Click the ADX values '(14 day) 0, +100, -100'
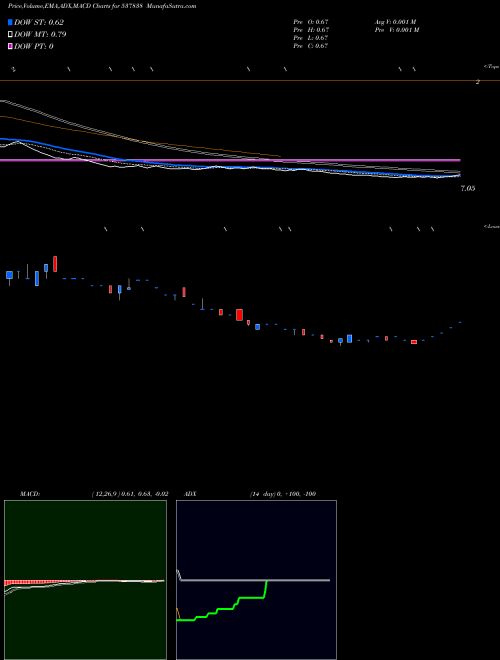Screen dimensions: 500x660 tap(283, 494)
